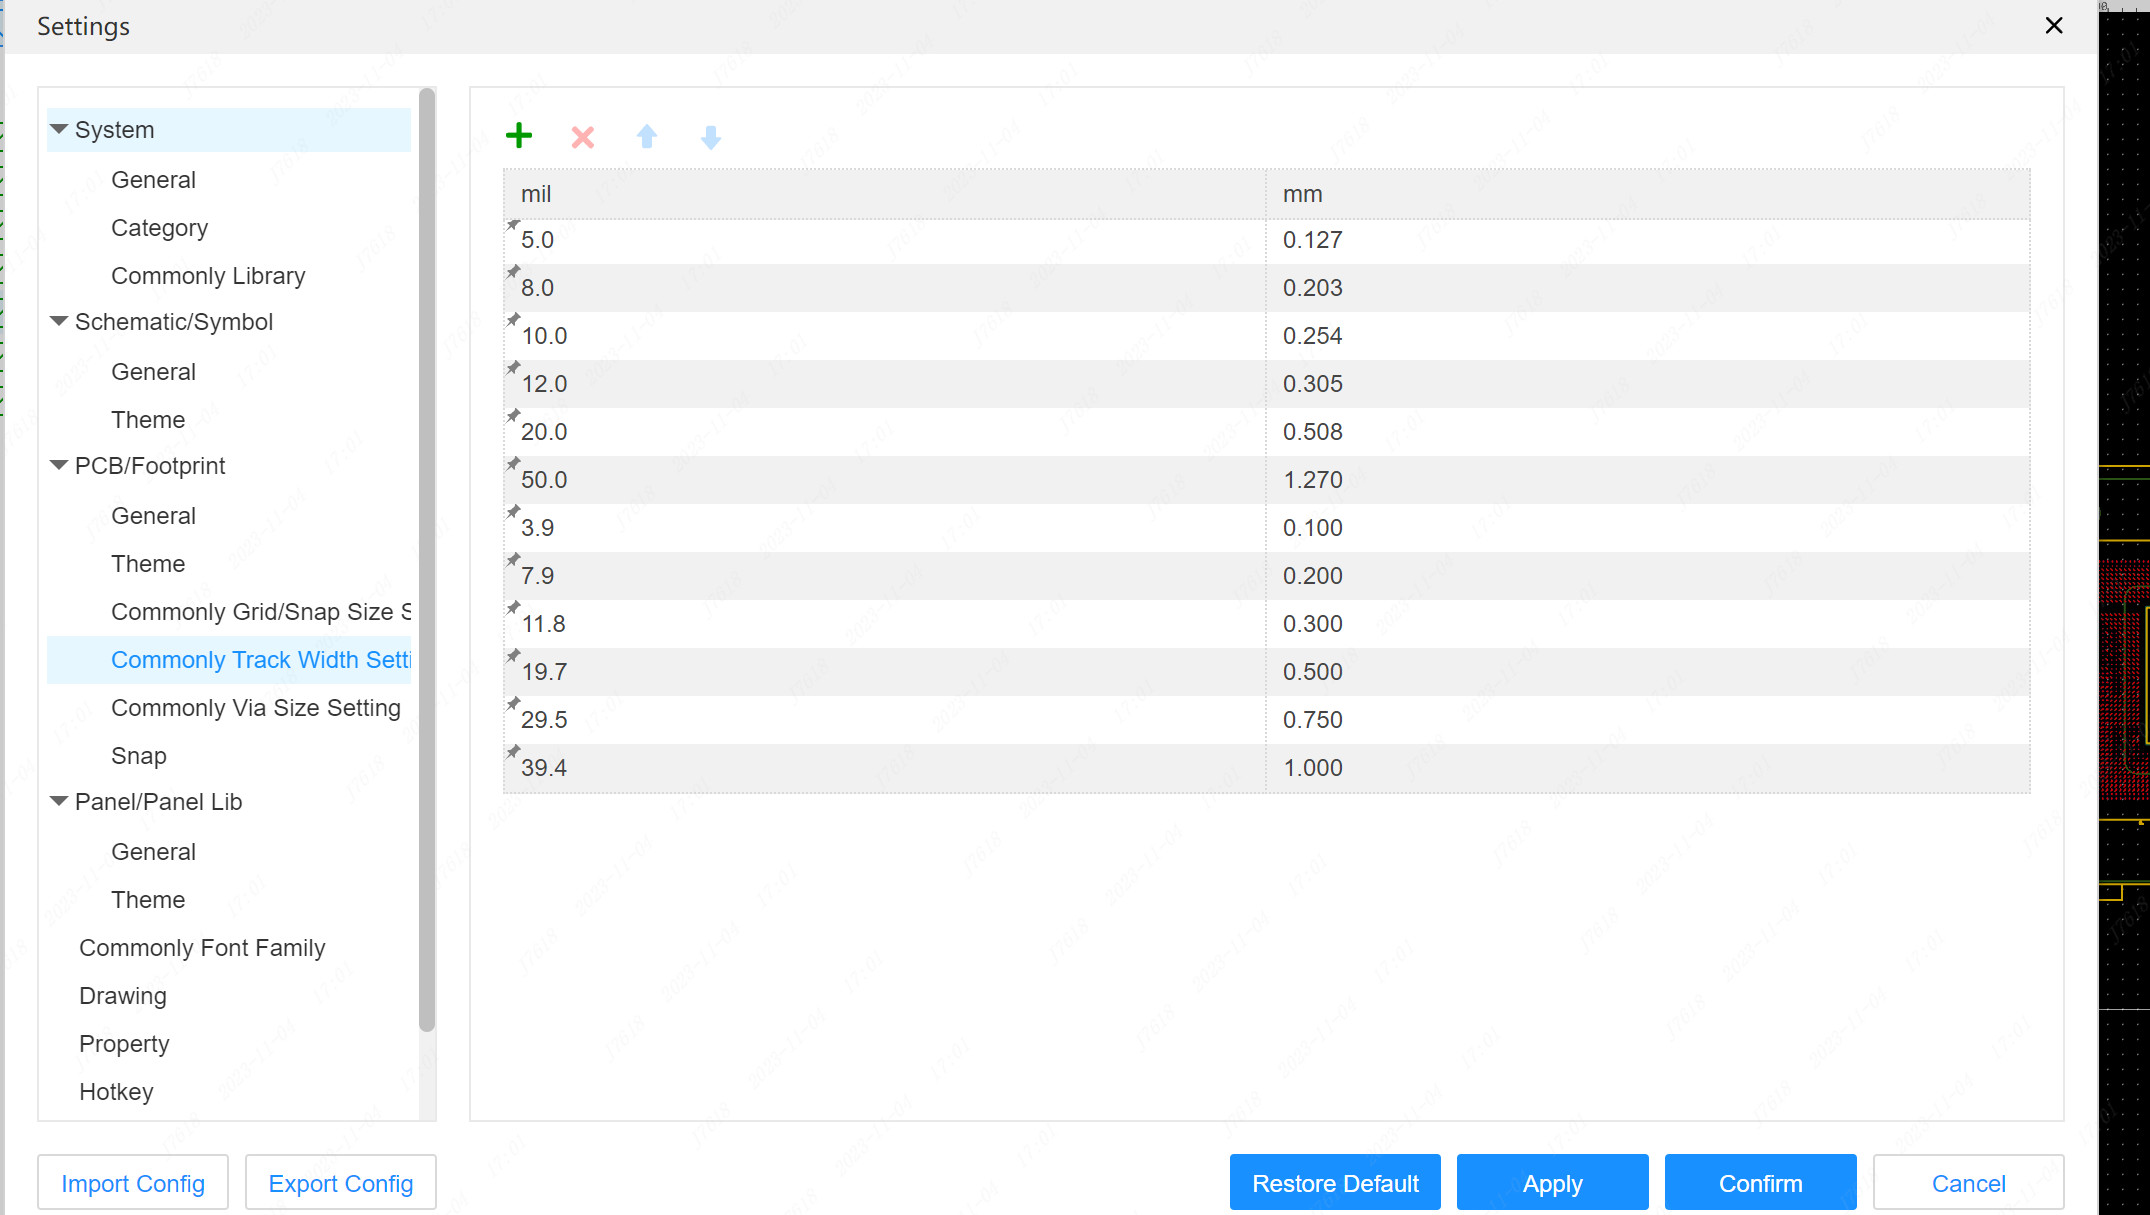This screenshot has width=2150, height=1215.
Task: Click the pin icon of the 7.9 row
Action: [x=513, y=560]
